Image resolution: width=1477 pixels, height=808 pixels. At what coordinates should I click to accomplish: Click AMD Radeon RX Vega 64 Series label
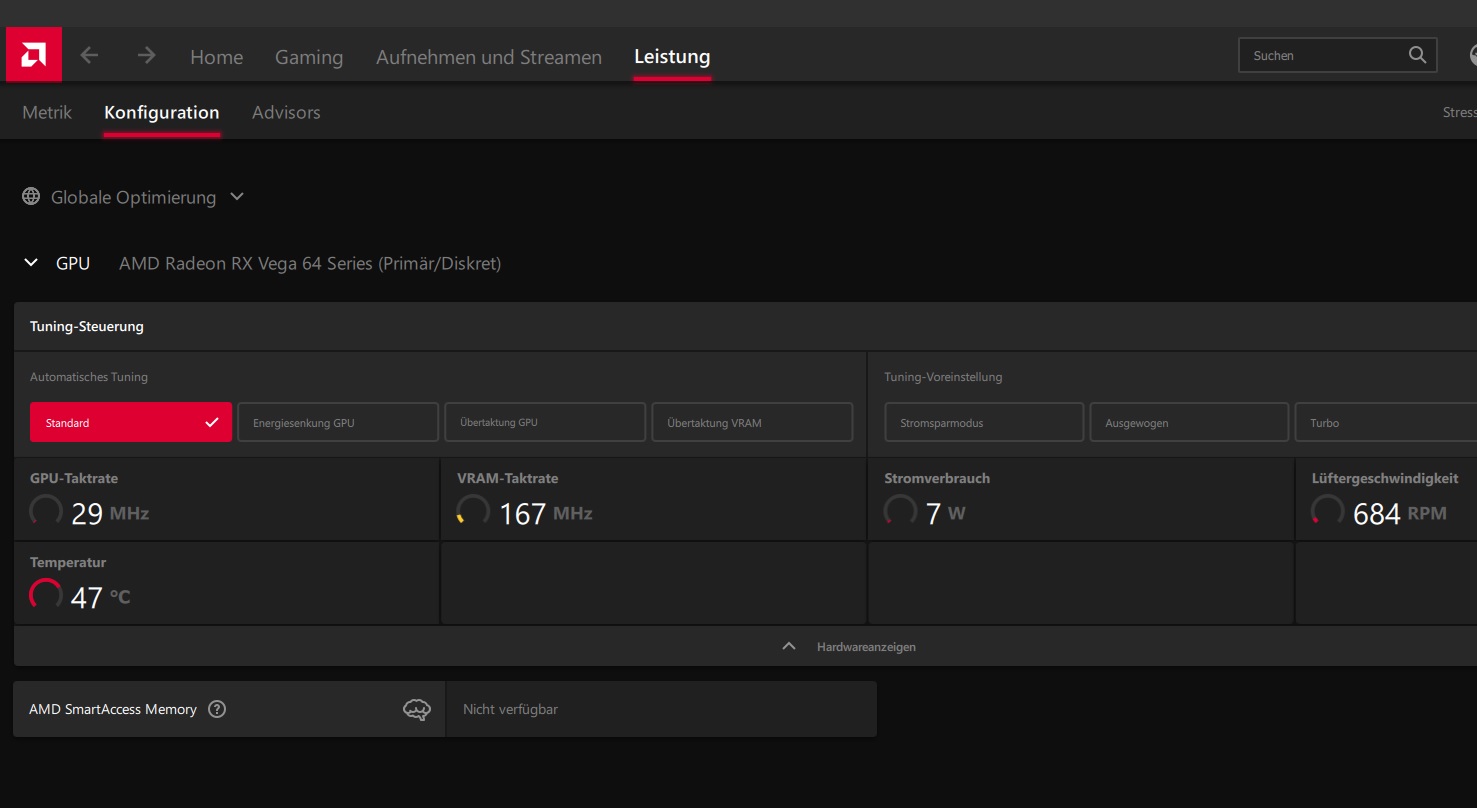(310, 263)
